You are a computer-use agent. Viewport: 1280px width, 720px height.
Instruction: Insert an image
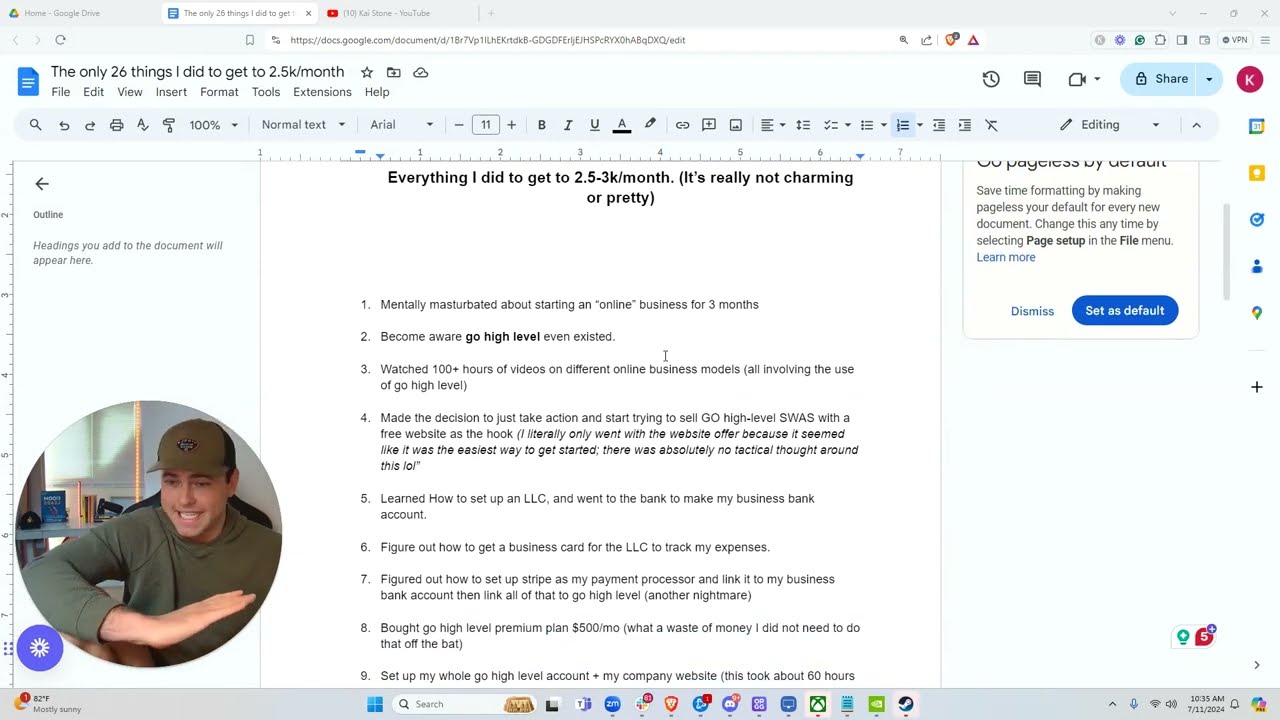coord(736,125)
